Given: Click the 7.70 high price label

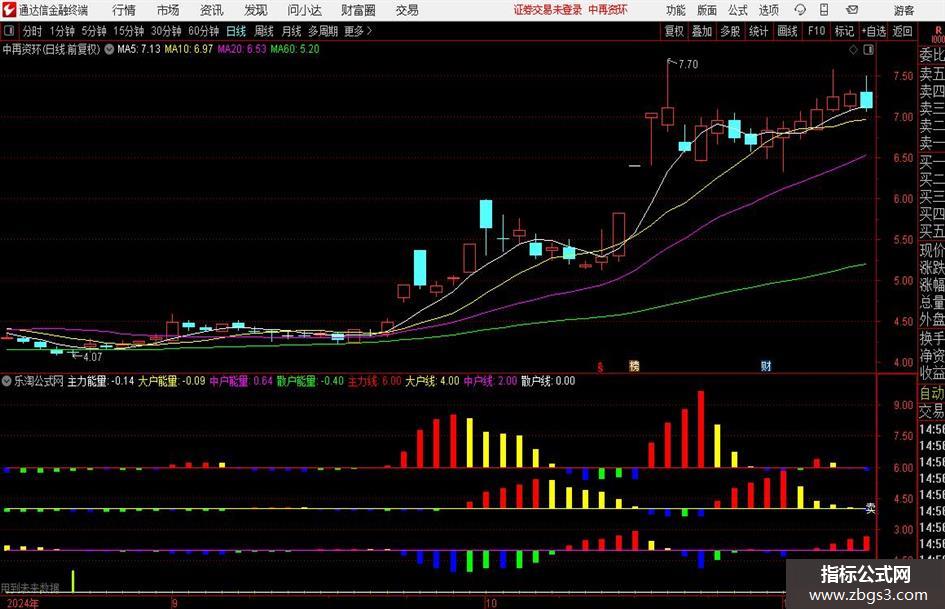Looking at the screenshot, I should coord(688,64).
